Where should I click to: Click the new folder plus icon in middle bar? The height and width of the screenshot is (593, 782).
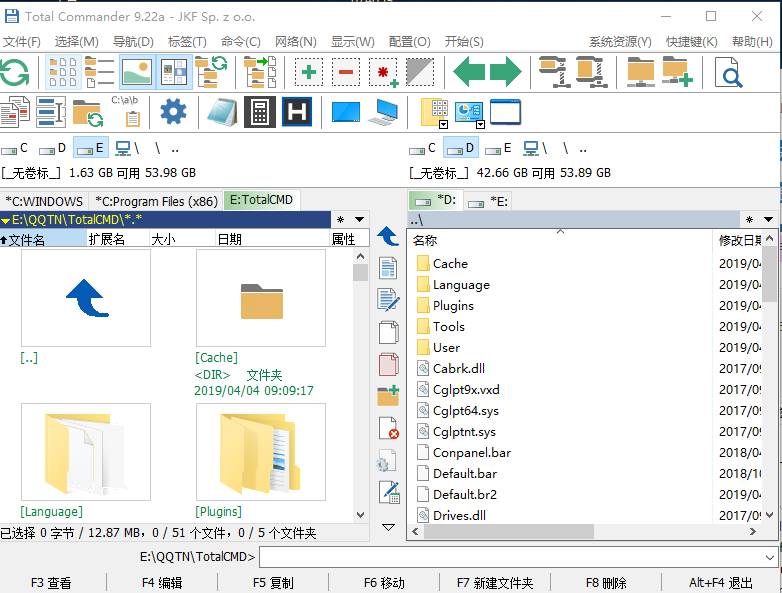tap(388, 396)
